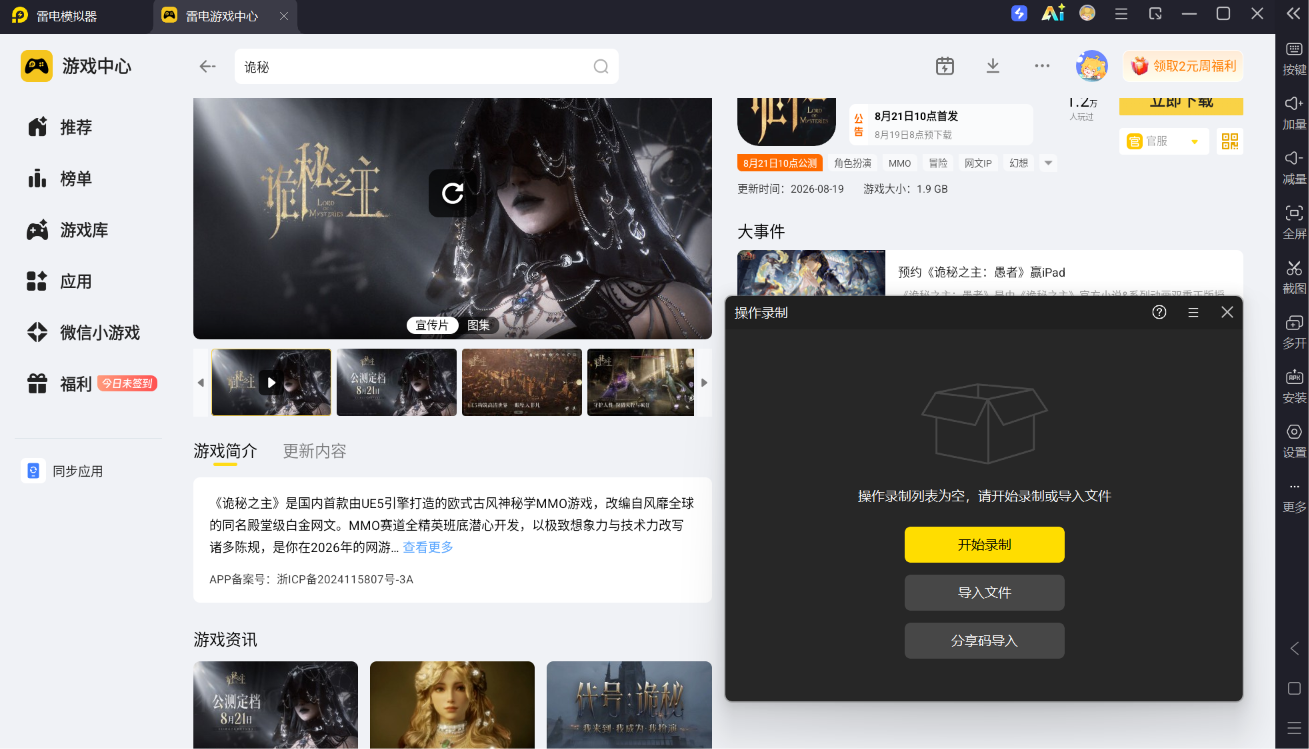Image resolution: width=1309 pixels, height=749 pixels.
Task: Close the 操作录制 panel
Action: (x=1227, y=312)
